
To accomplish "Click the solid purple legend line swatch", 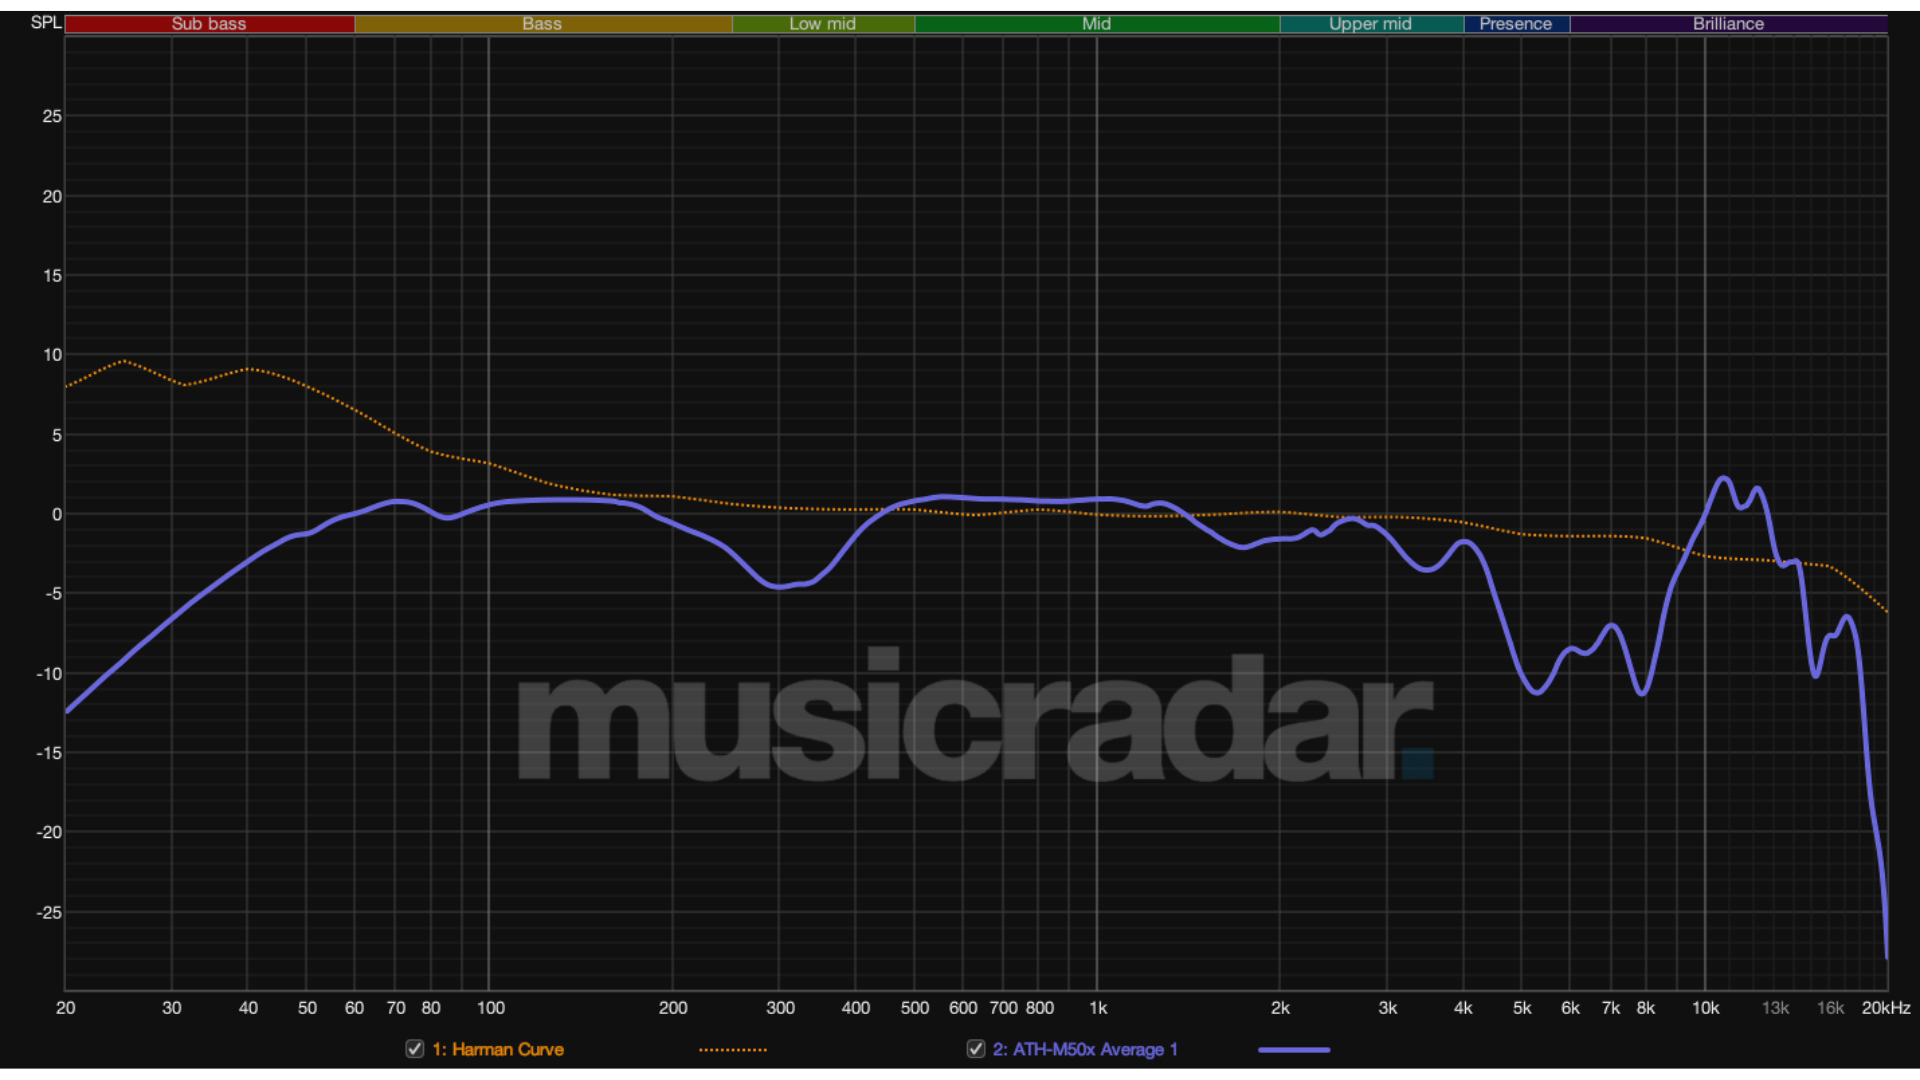I will (x=1294, y=1050).
